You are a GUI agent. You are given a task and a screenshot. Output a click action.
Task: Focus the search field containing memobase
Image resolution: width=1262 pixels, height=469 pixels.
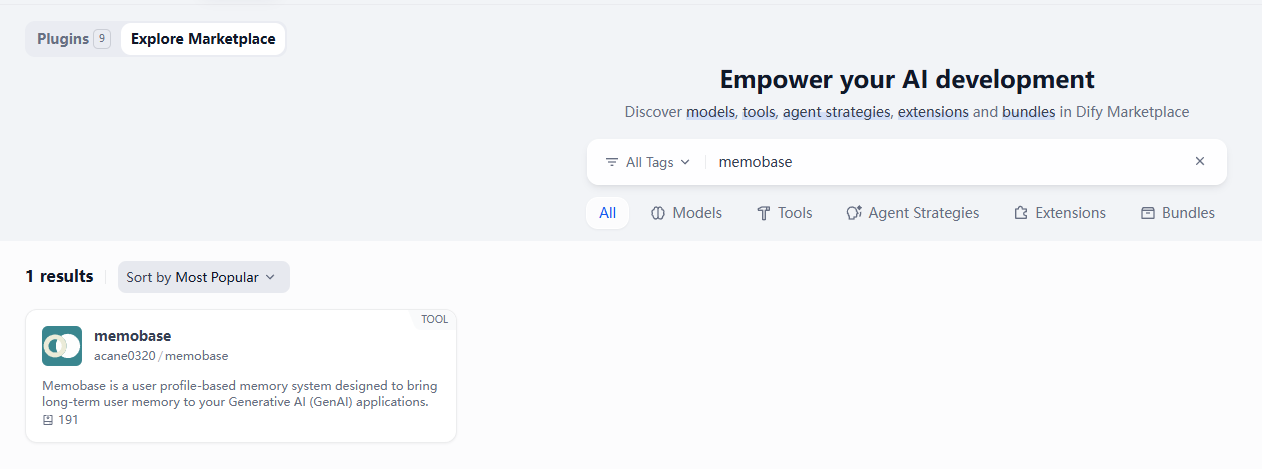point(948,162)
